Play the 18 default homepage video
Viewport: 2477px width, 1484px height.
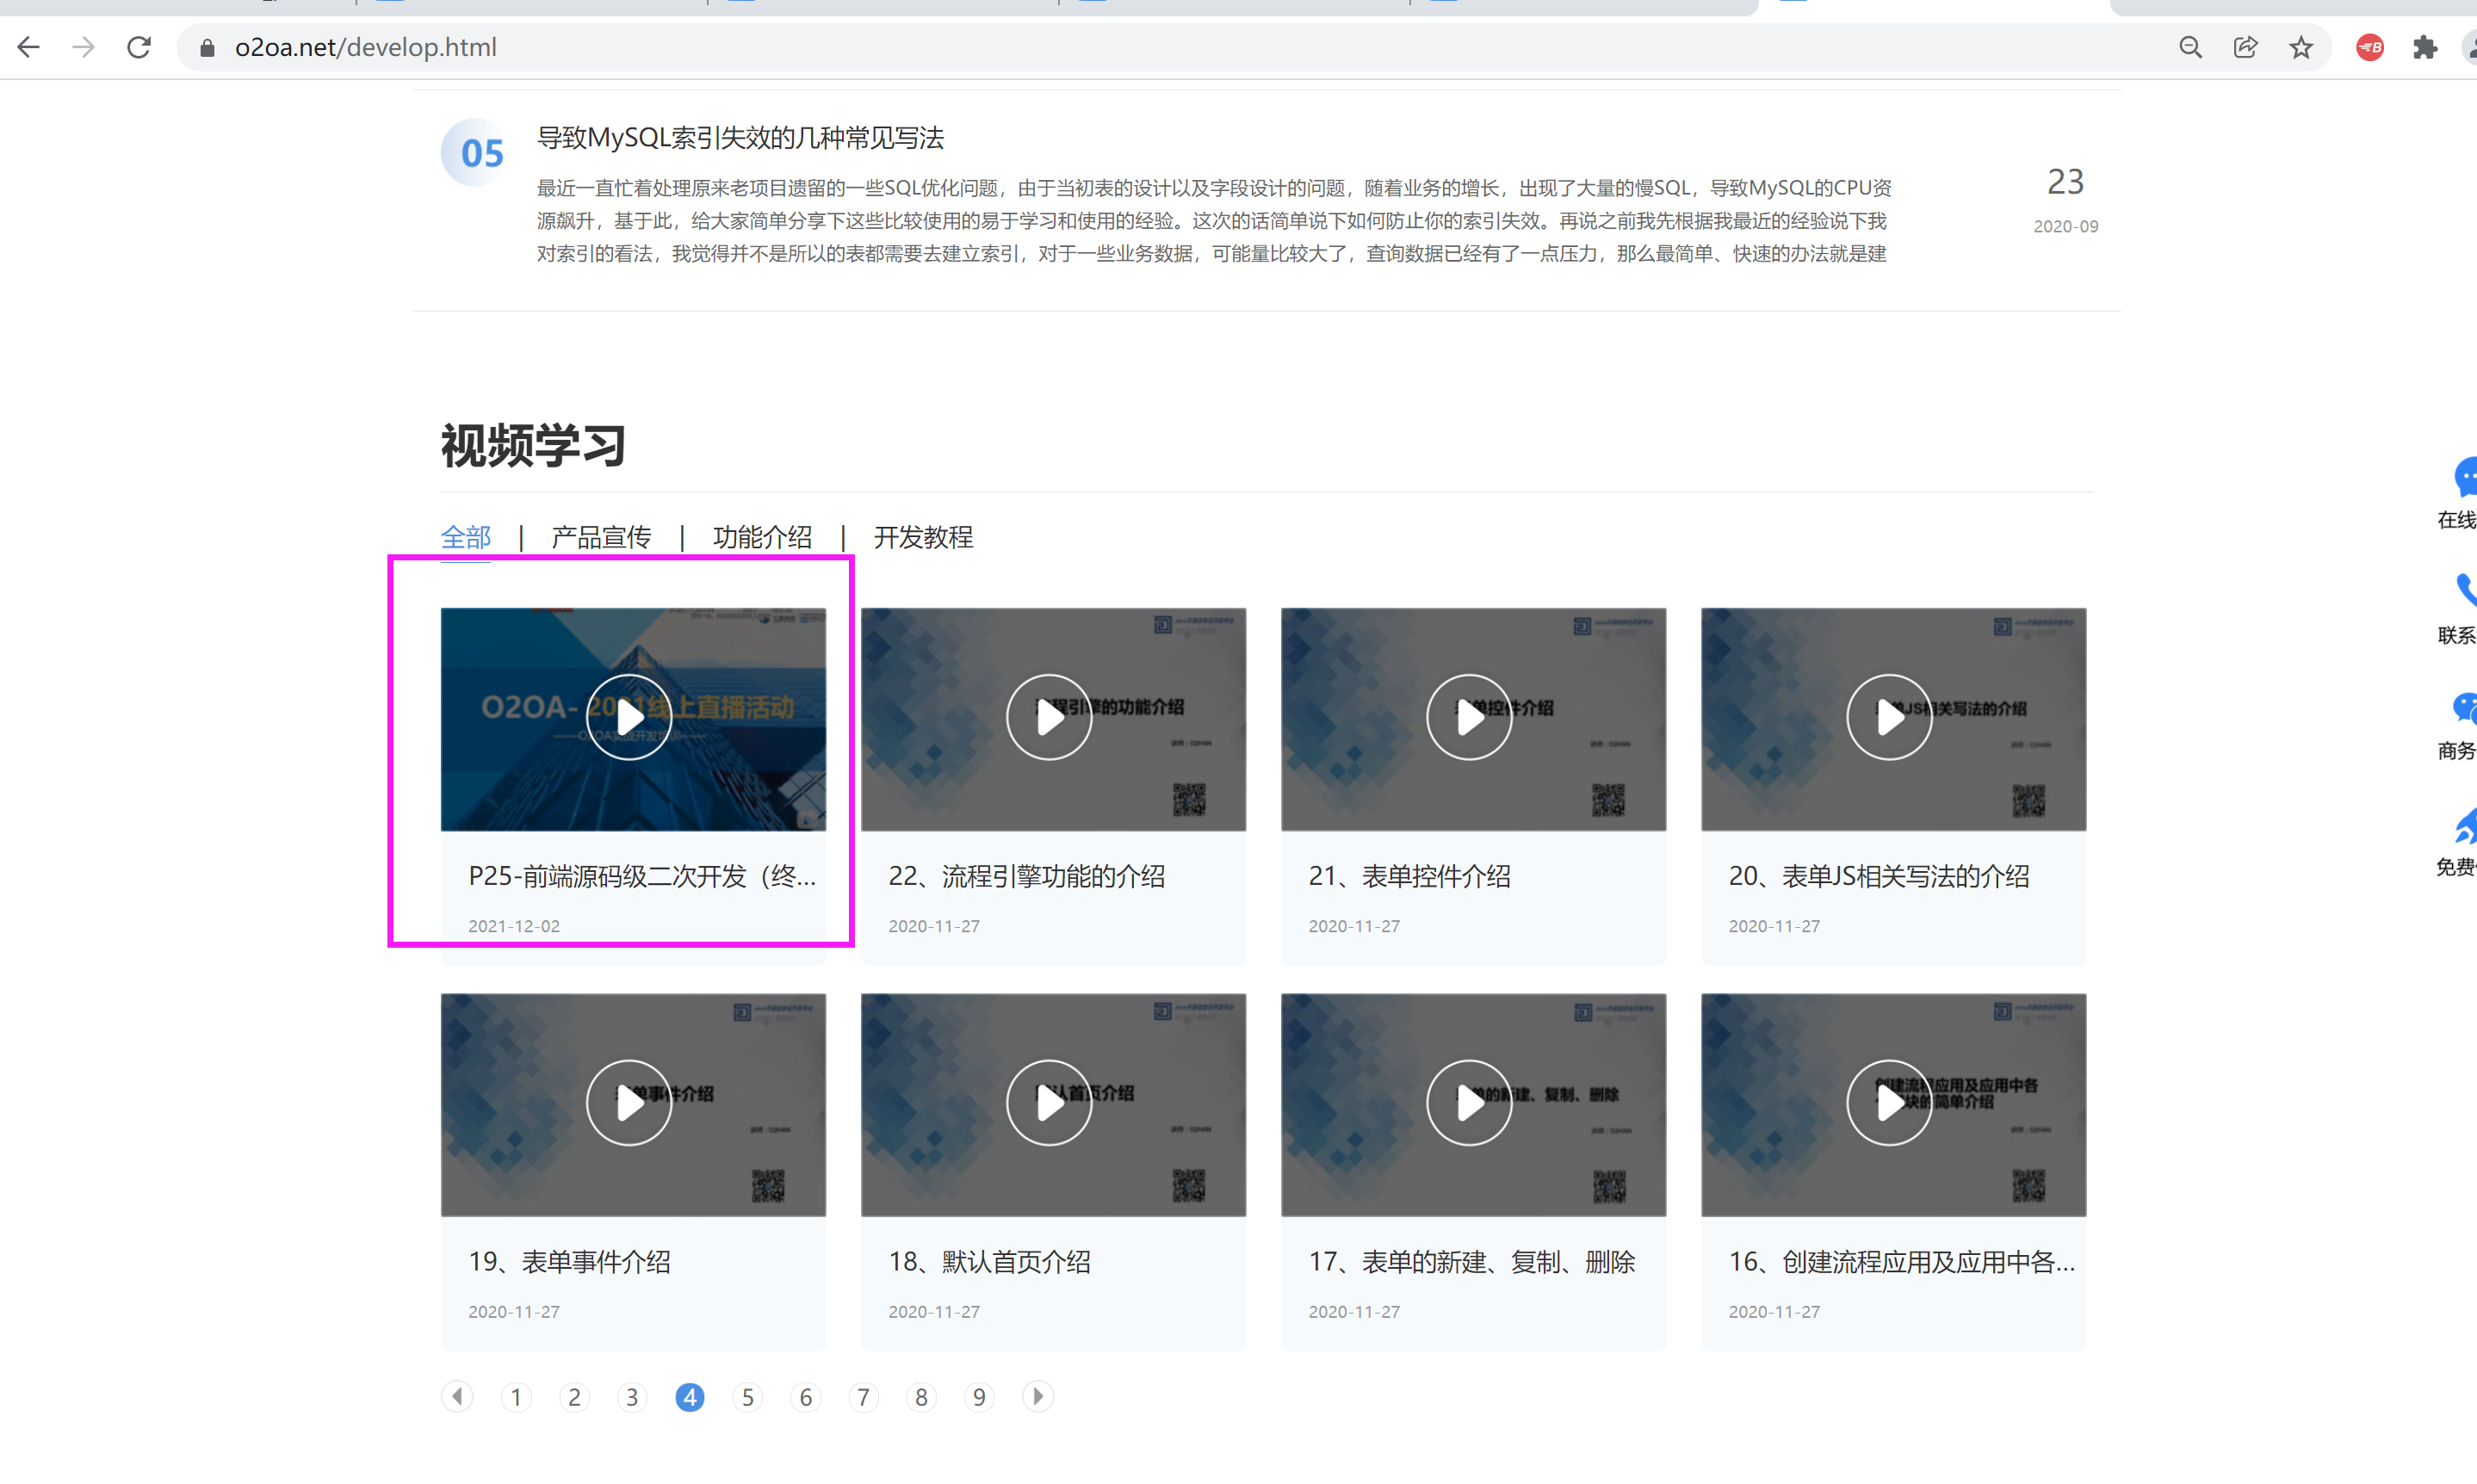coord(1049,1103)
